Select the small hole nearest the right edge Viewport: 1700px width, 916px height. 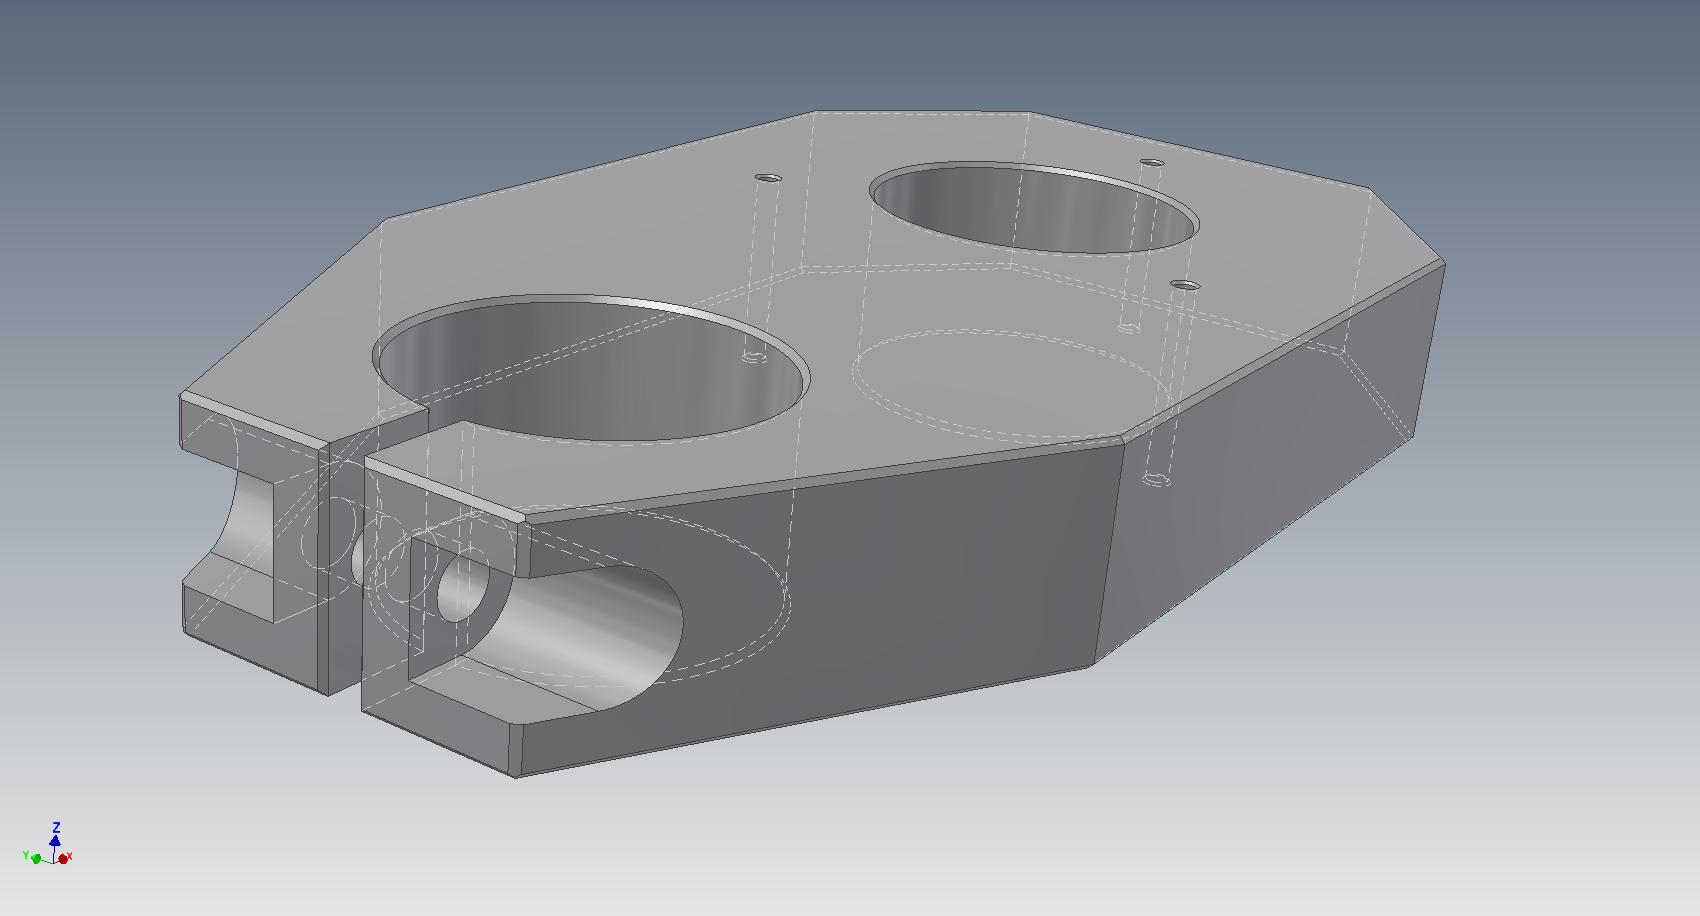tap(1185, 285)
